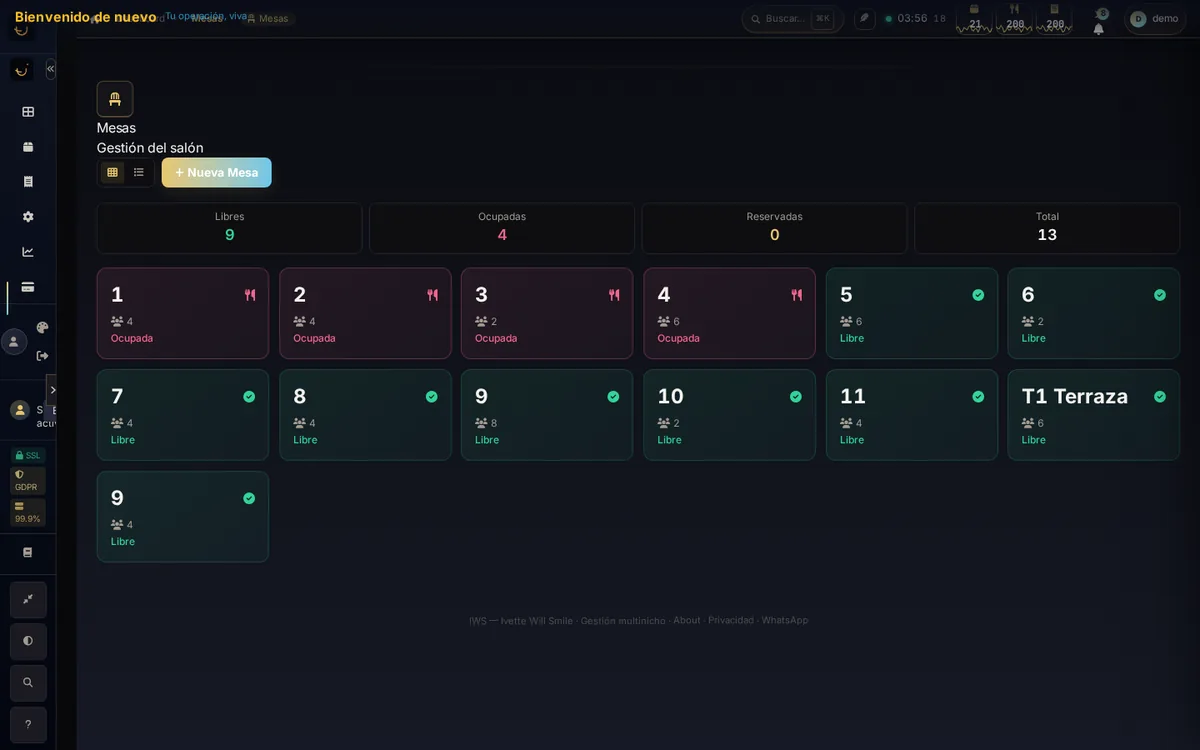1200x750 pixels.
Task: Click the logout arrow icon in sidebar
Action: pos(42,355)
